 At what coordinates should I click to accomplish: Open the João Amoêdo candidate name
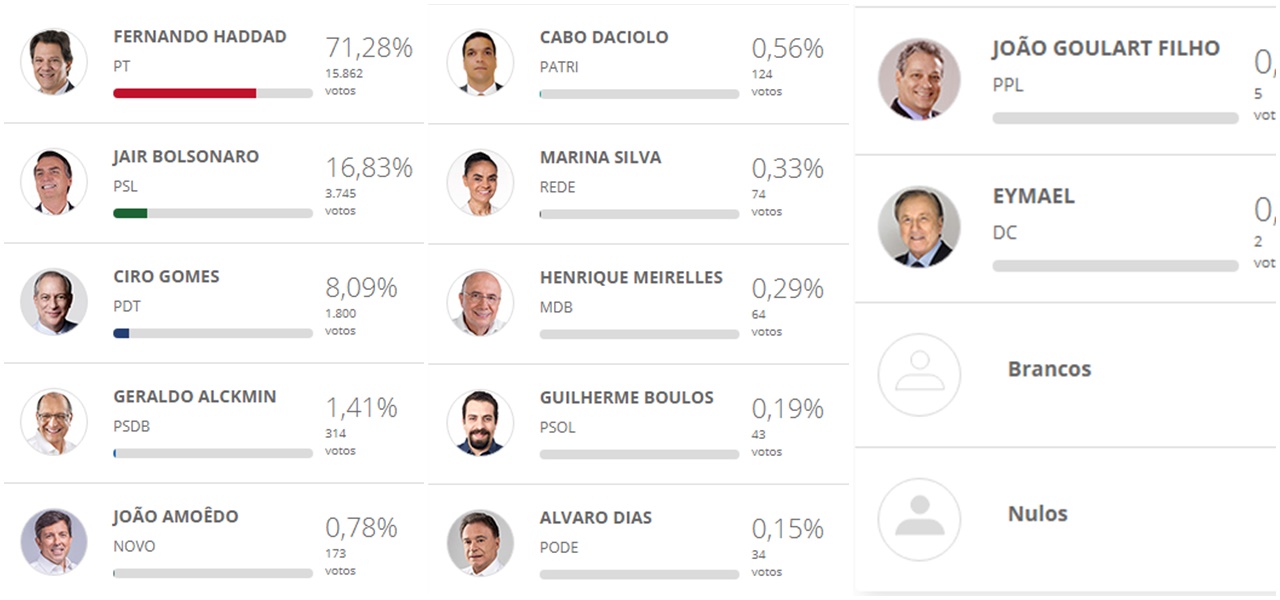175,516
